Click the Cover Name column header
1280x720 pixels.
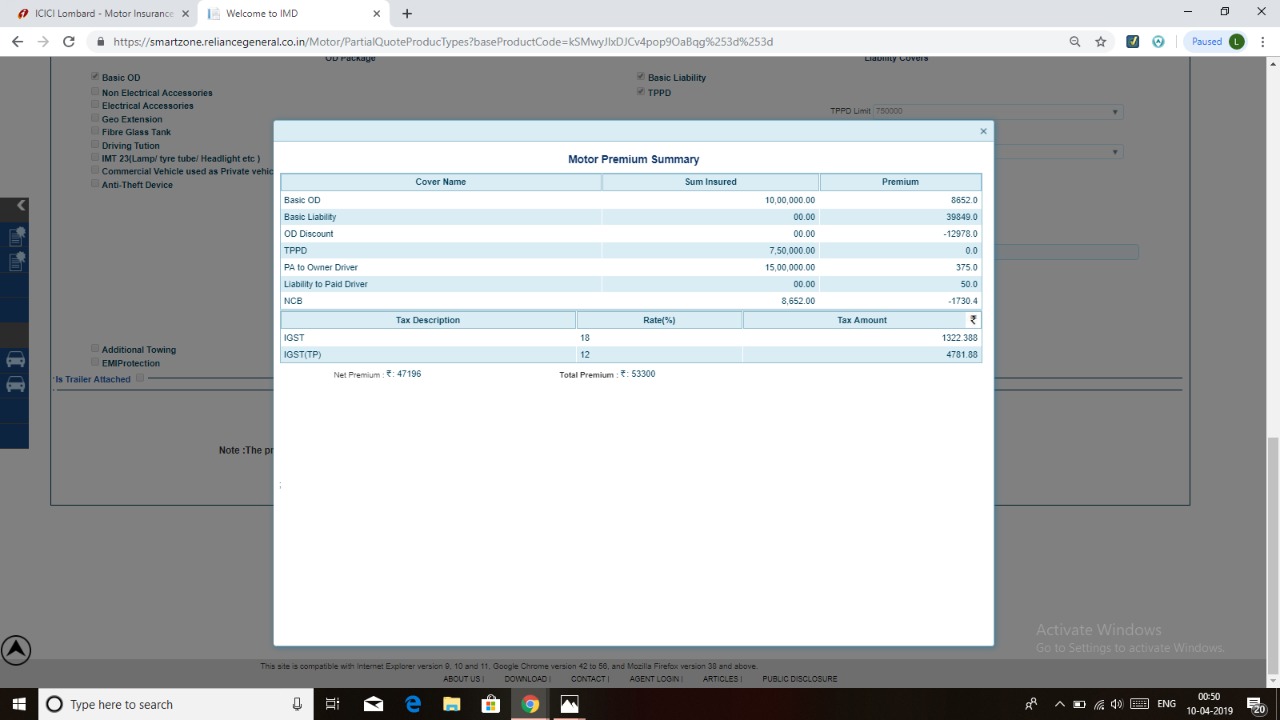tap(441, 182)
